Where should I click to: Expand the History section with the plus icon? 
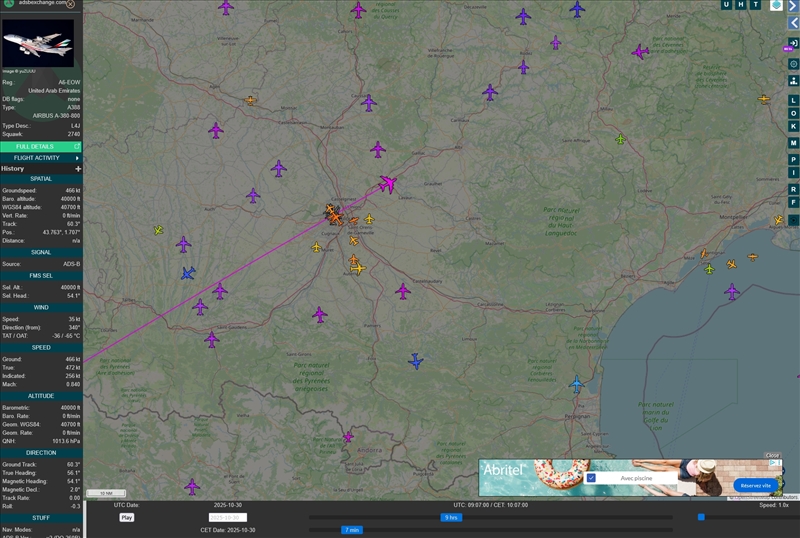(78, 168)
